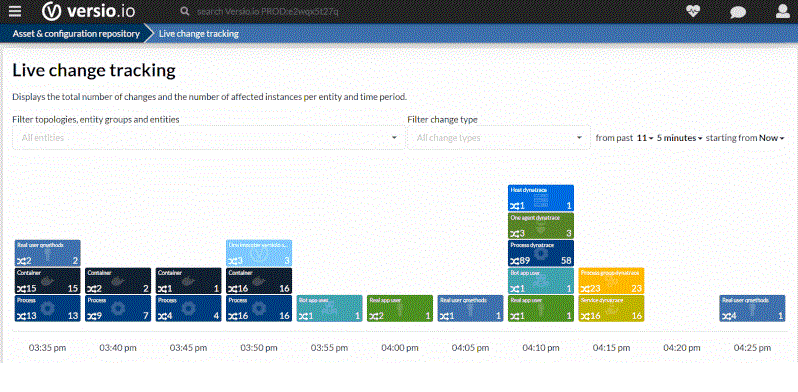Expand the All entities filter dropdown
This screenshot has height=392, width=798.
coord(209,137)
